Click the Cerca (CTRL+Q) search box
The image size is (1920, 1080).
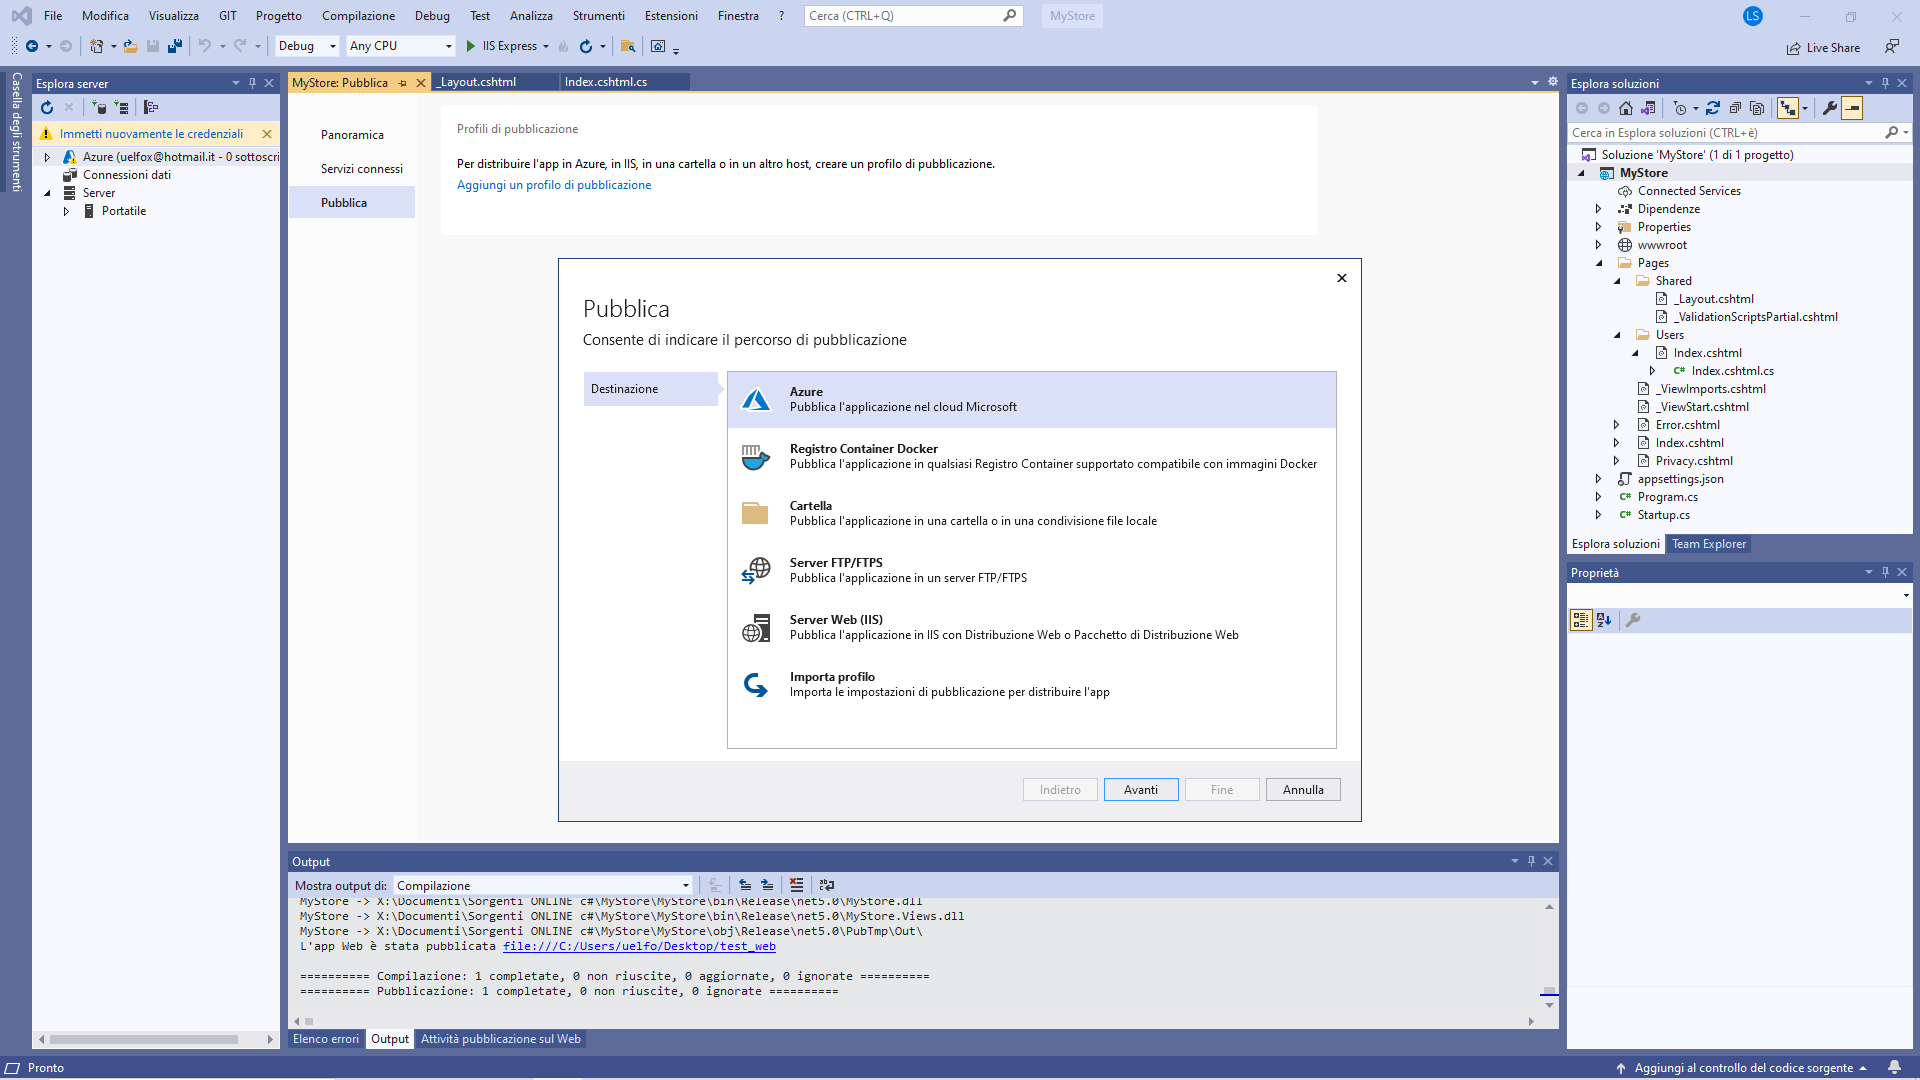point(913,16)
